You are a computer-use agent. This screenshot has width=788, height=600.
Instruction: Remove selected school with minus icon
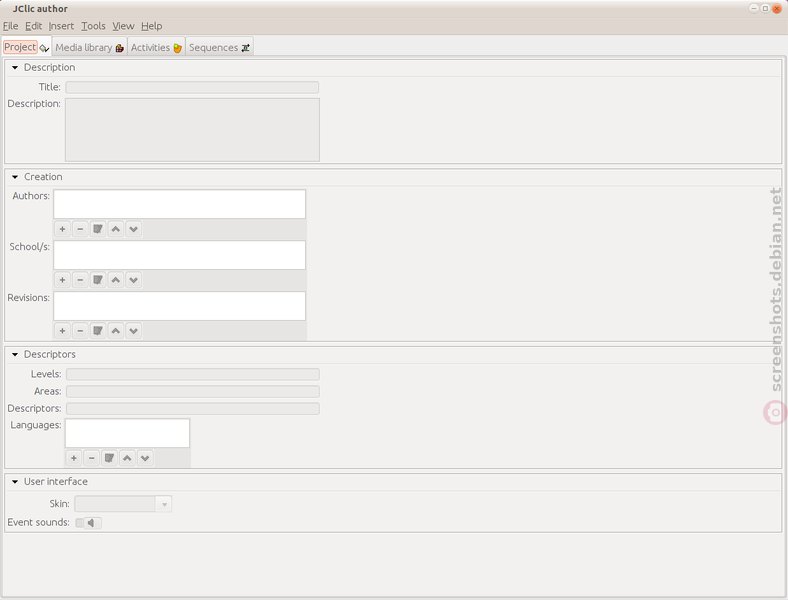(80, 280)
